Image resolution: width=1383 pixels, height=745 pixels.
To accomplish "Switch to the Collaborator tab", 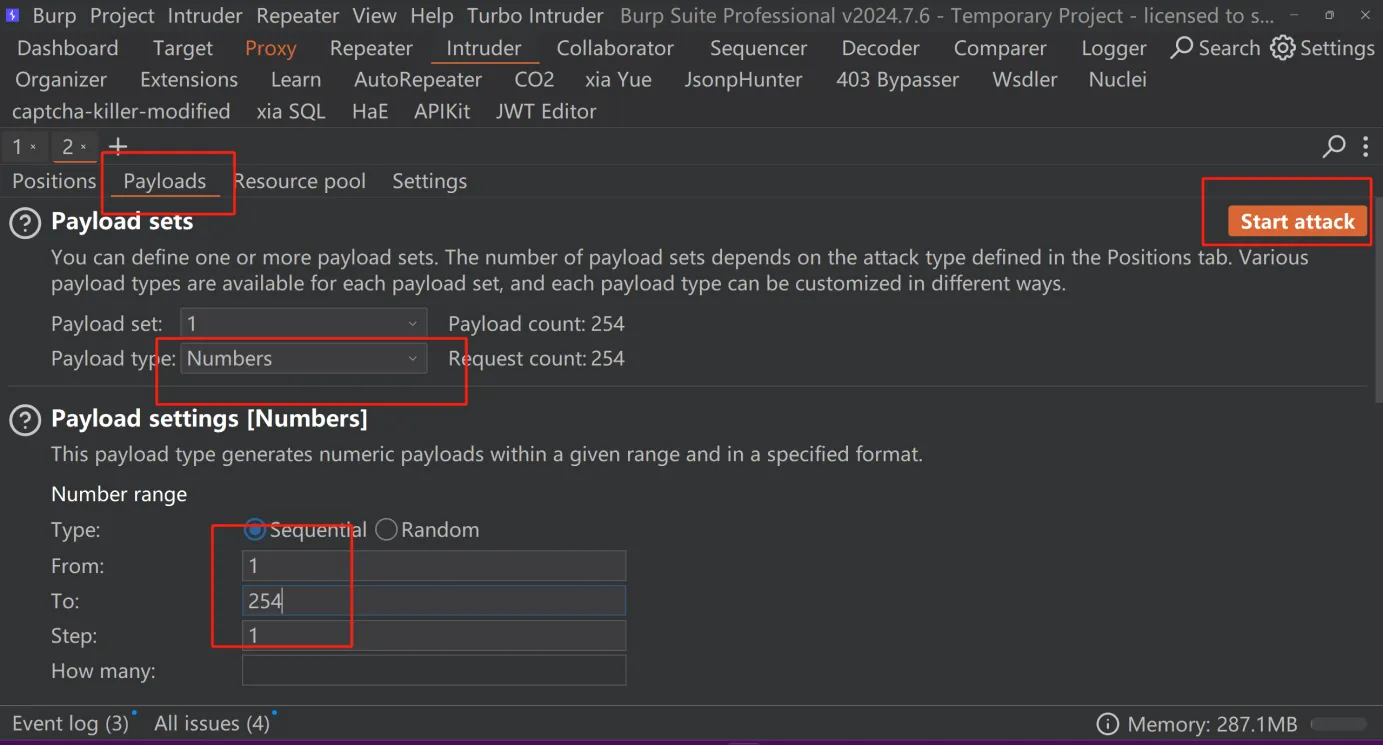I will tap(615, 48).
